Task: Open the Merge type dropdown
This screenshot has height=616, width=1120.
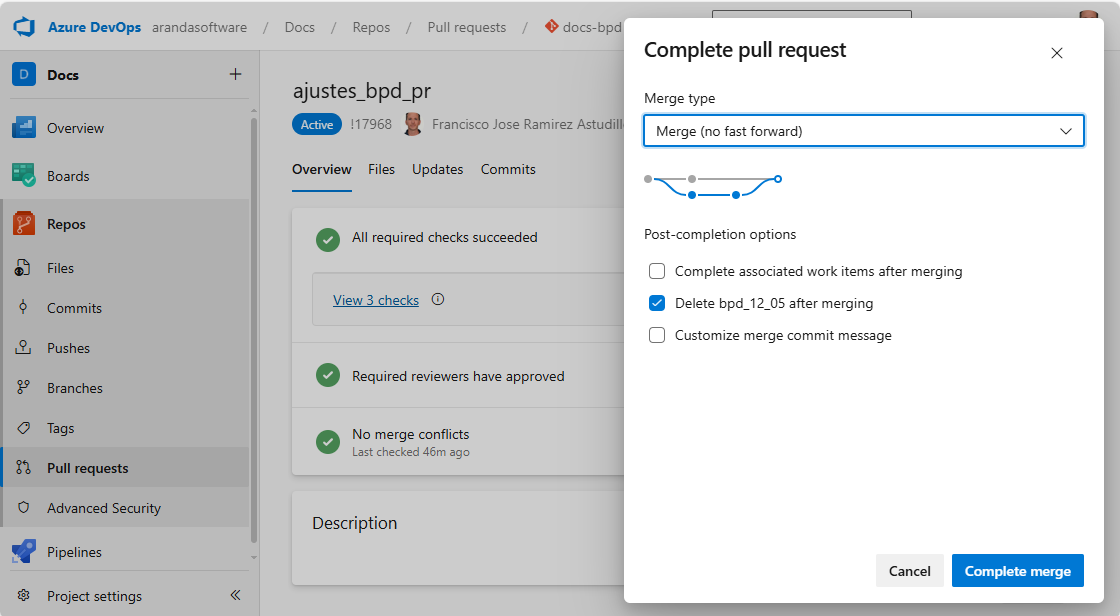Action: tap(864, 131)
